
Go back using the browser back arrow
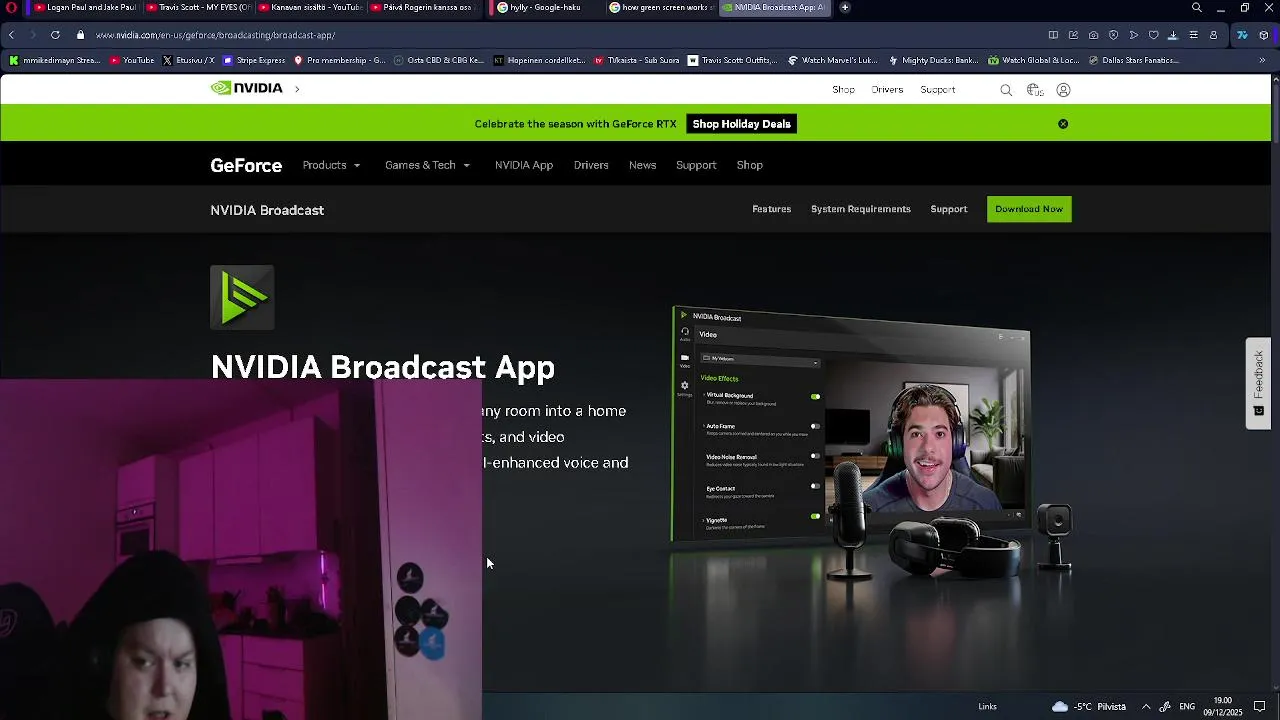coord(11,35)
